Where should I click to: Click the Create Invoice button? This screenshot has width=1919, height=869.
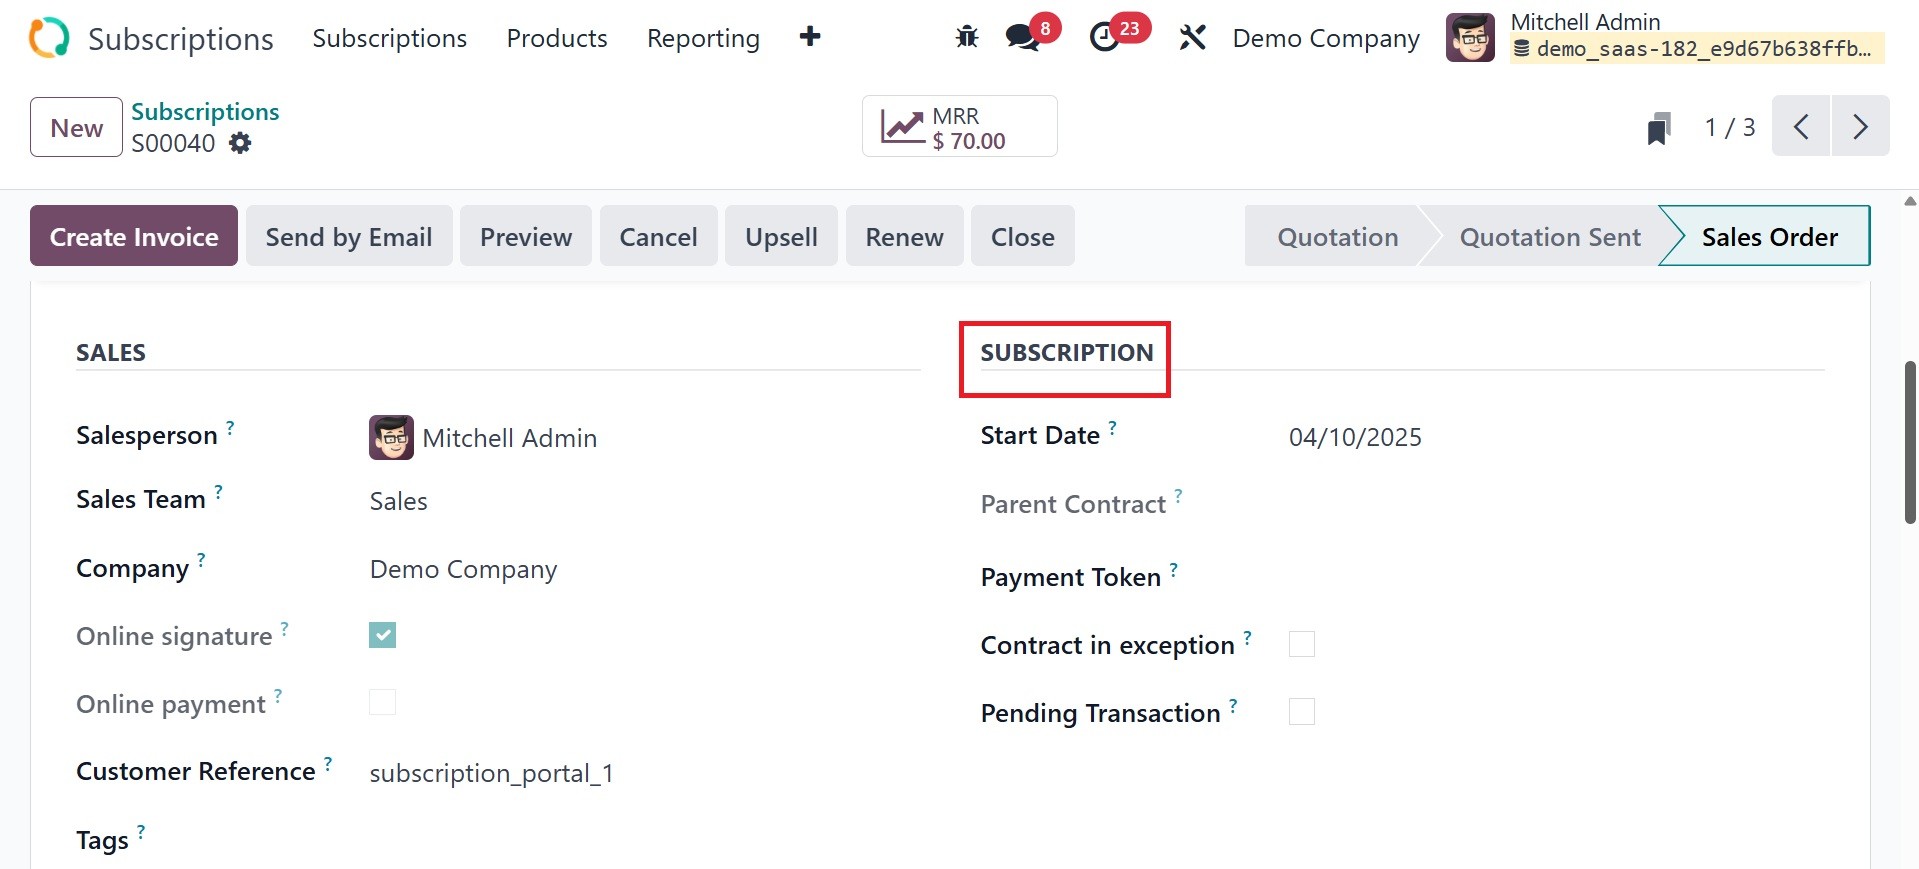pyautogui.click(x=134, y=236)
